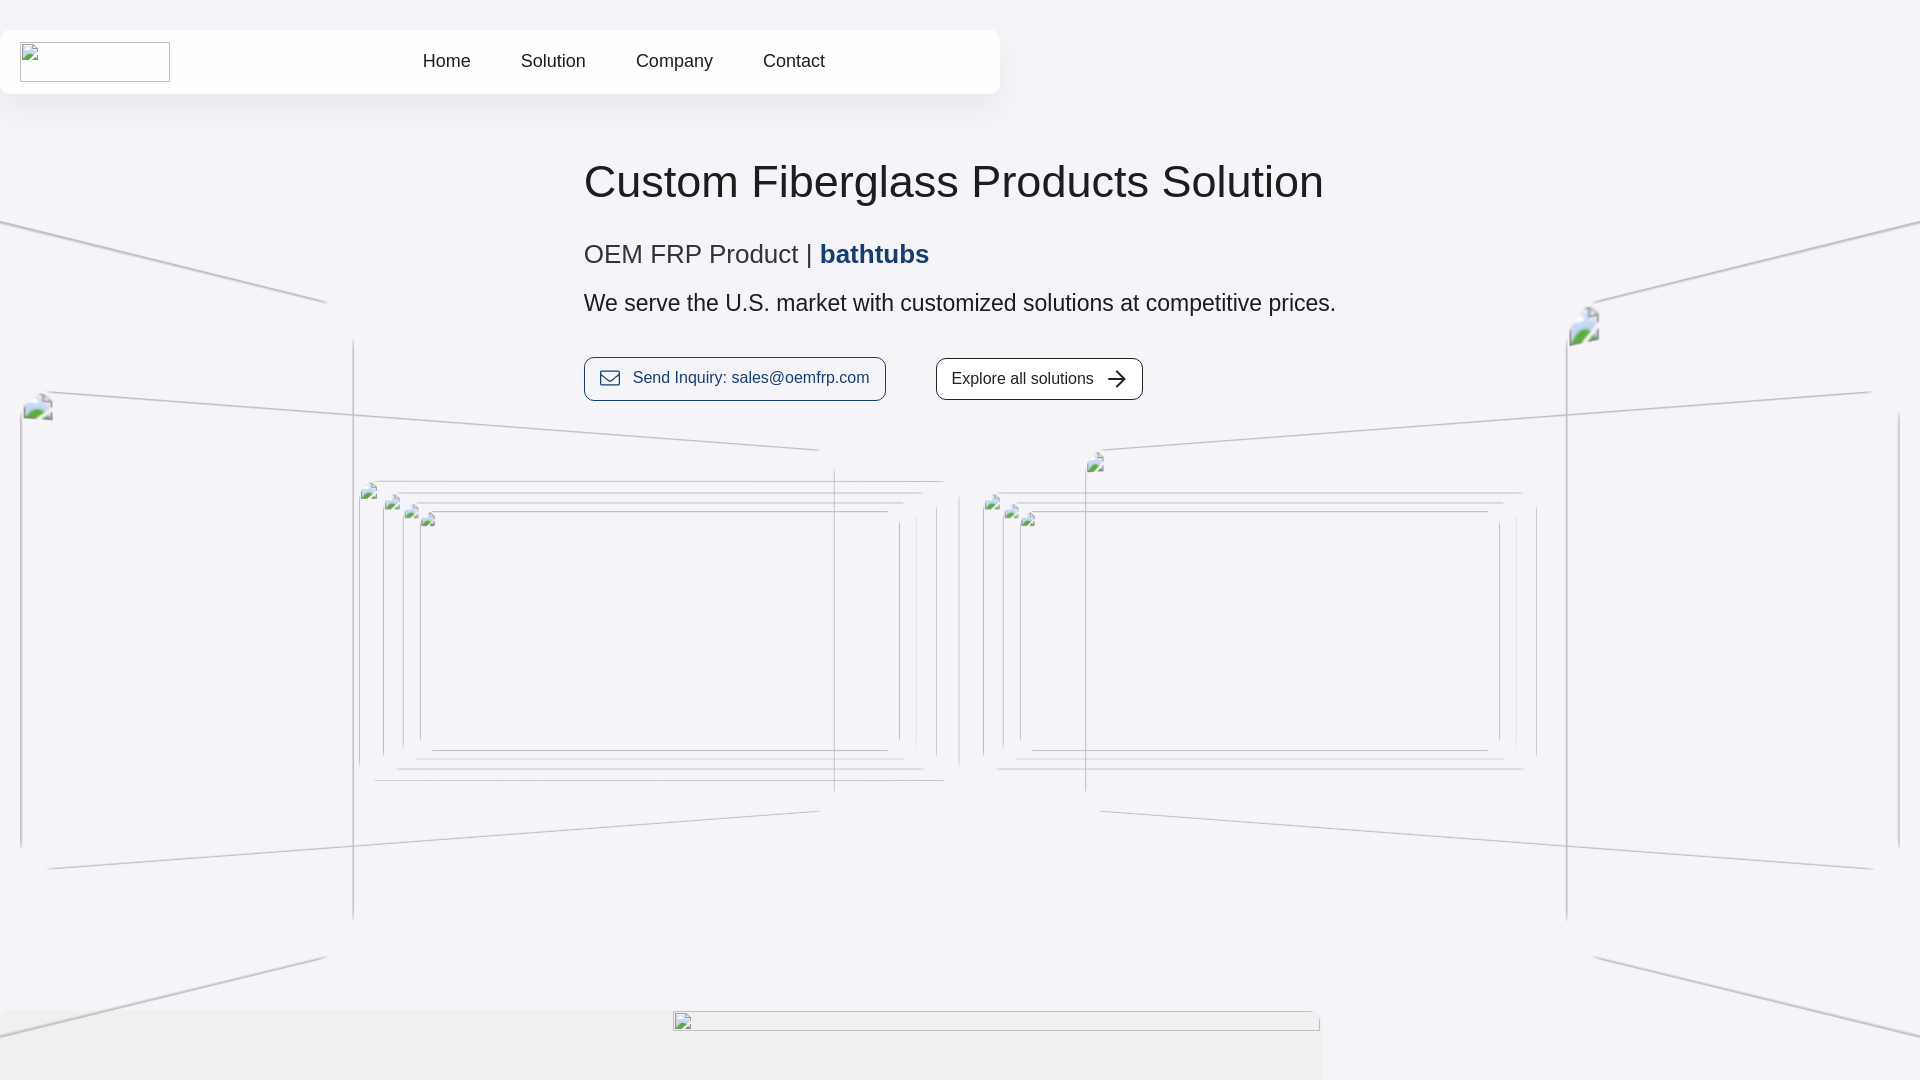Viewport: 1920px width, 1080px height.
Task: Click the Custom Fiberglass Products Solution heading
Action: (x=954, y=182)
